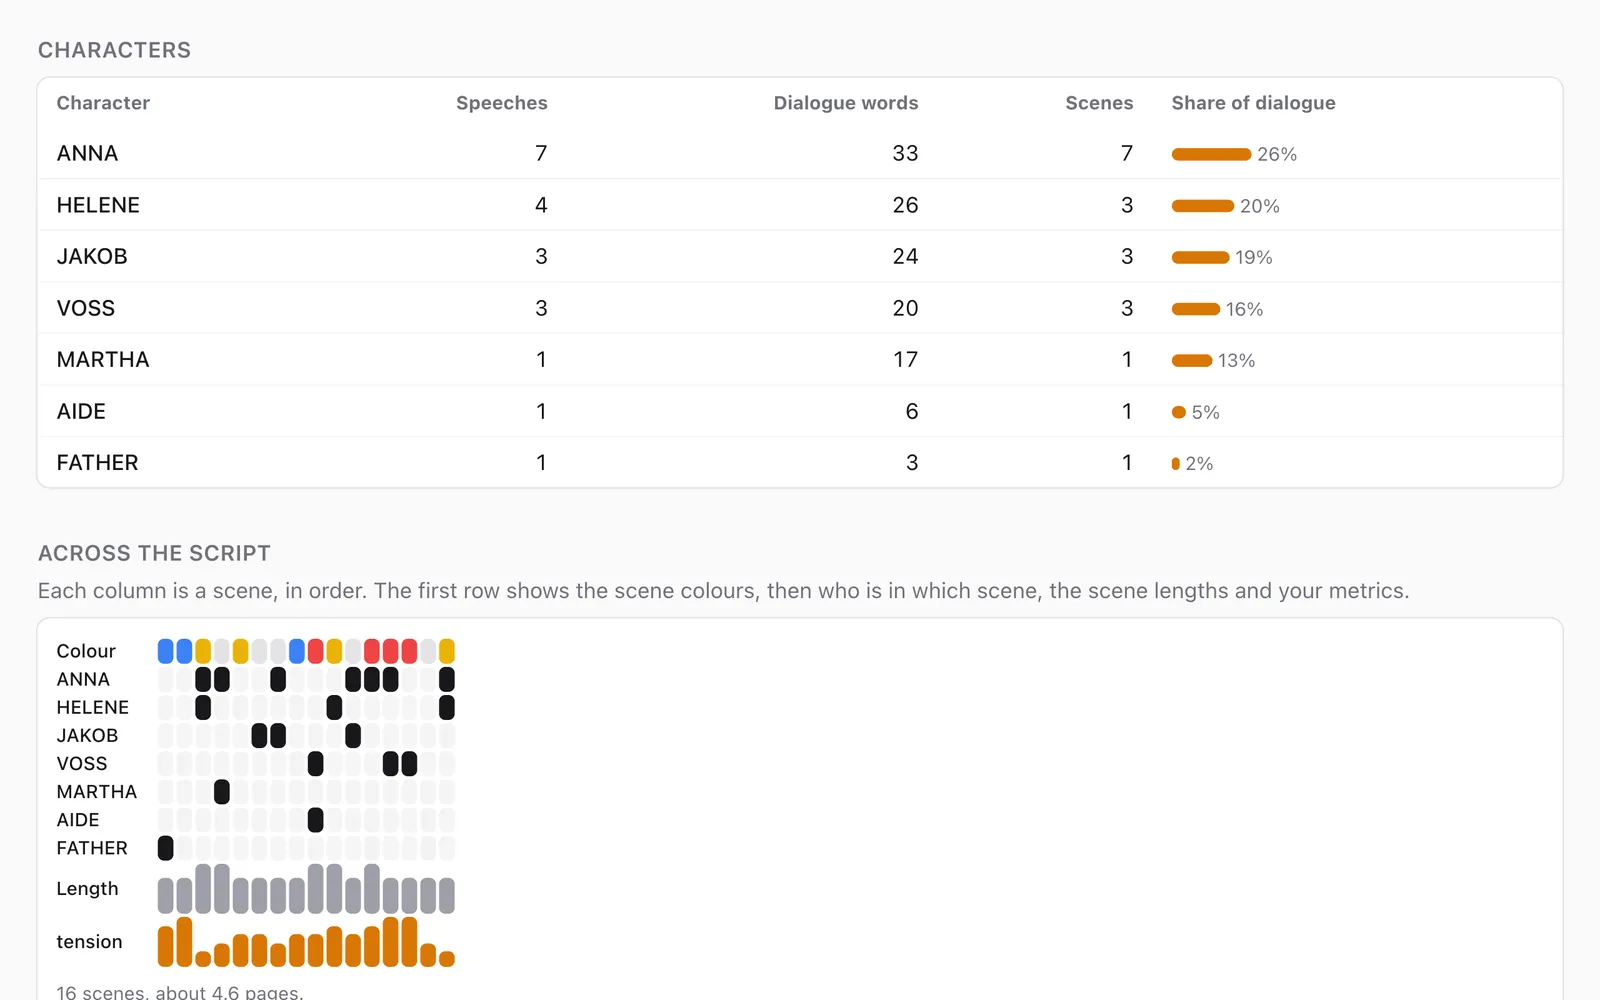The image size is (1600, 1000).
Task: Click VOSS's 16% share value
Action: point(1245,309)
